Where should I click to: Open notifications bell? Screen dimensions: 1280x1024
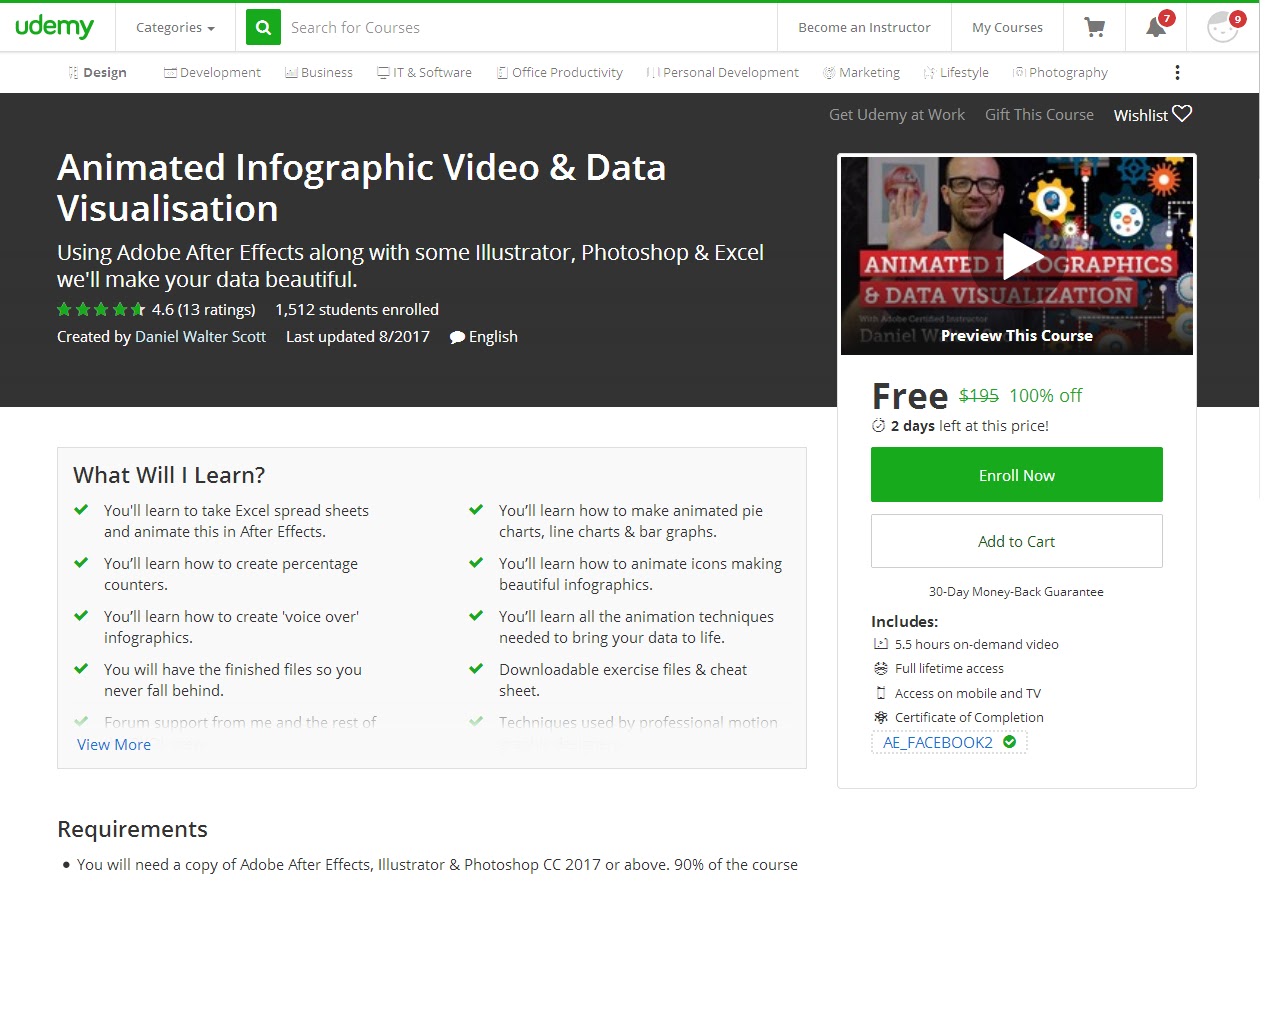(x=1157, y=27)
